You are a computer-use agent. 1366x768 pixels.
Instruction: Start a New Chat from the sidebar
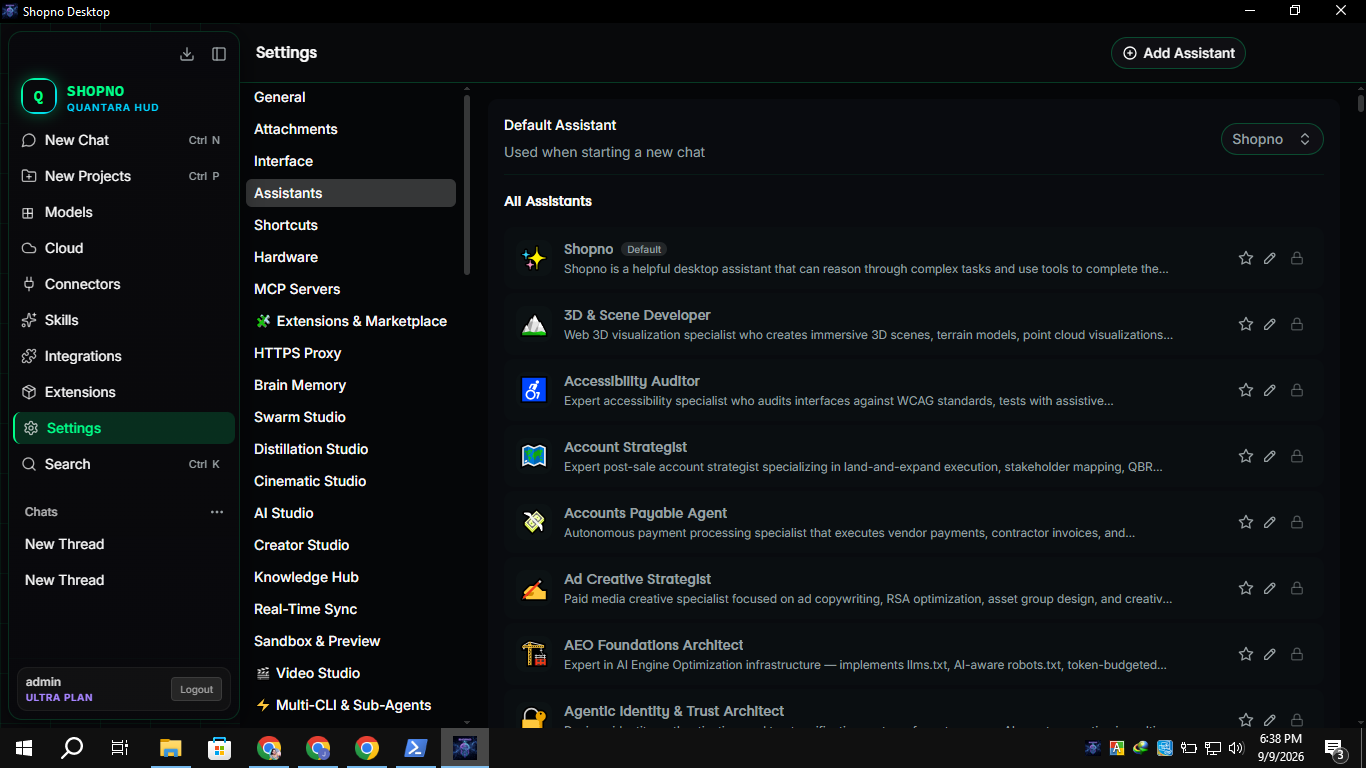(x=124, y=140)
